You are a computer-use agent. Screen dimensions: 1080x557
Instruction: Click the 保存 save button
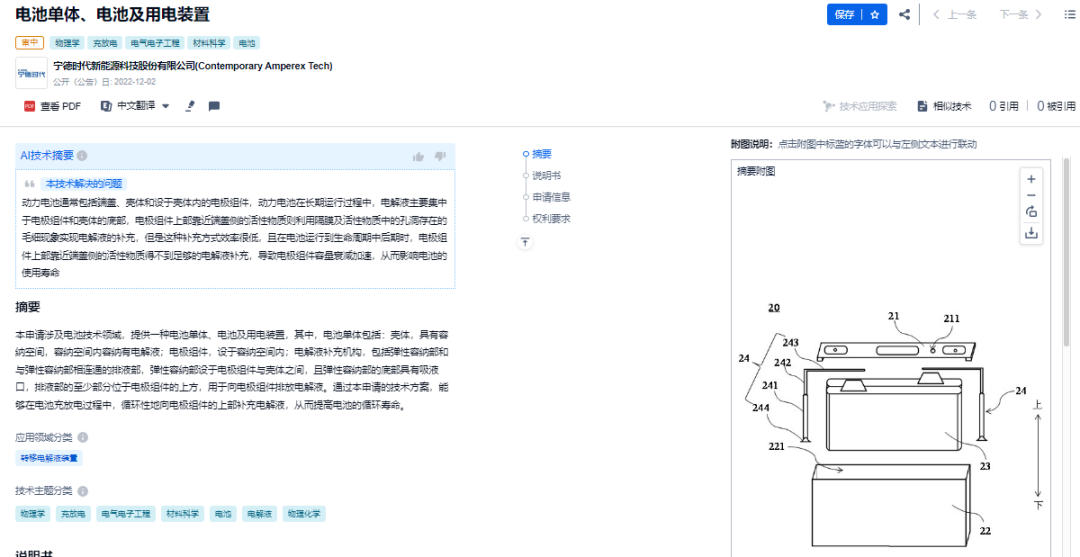pos(844,14)
